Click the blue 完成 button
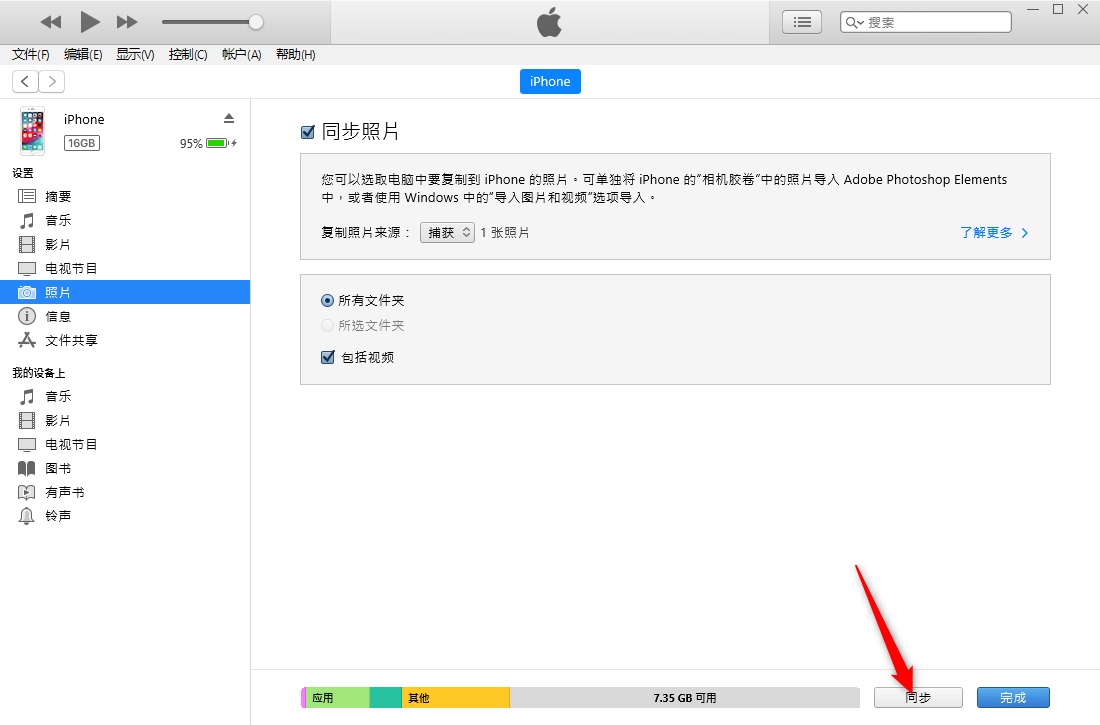 (x=1013, y=698)
